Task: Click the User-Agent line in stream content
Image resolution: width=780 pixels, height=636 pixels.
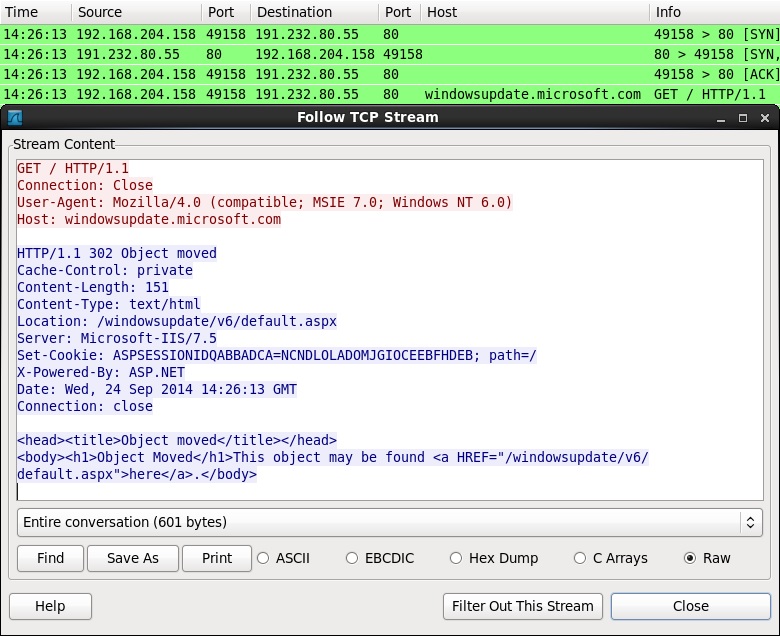Action: pos(264,202)
